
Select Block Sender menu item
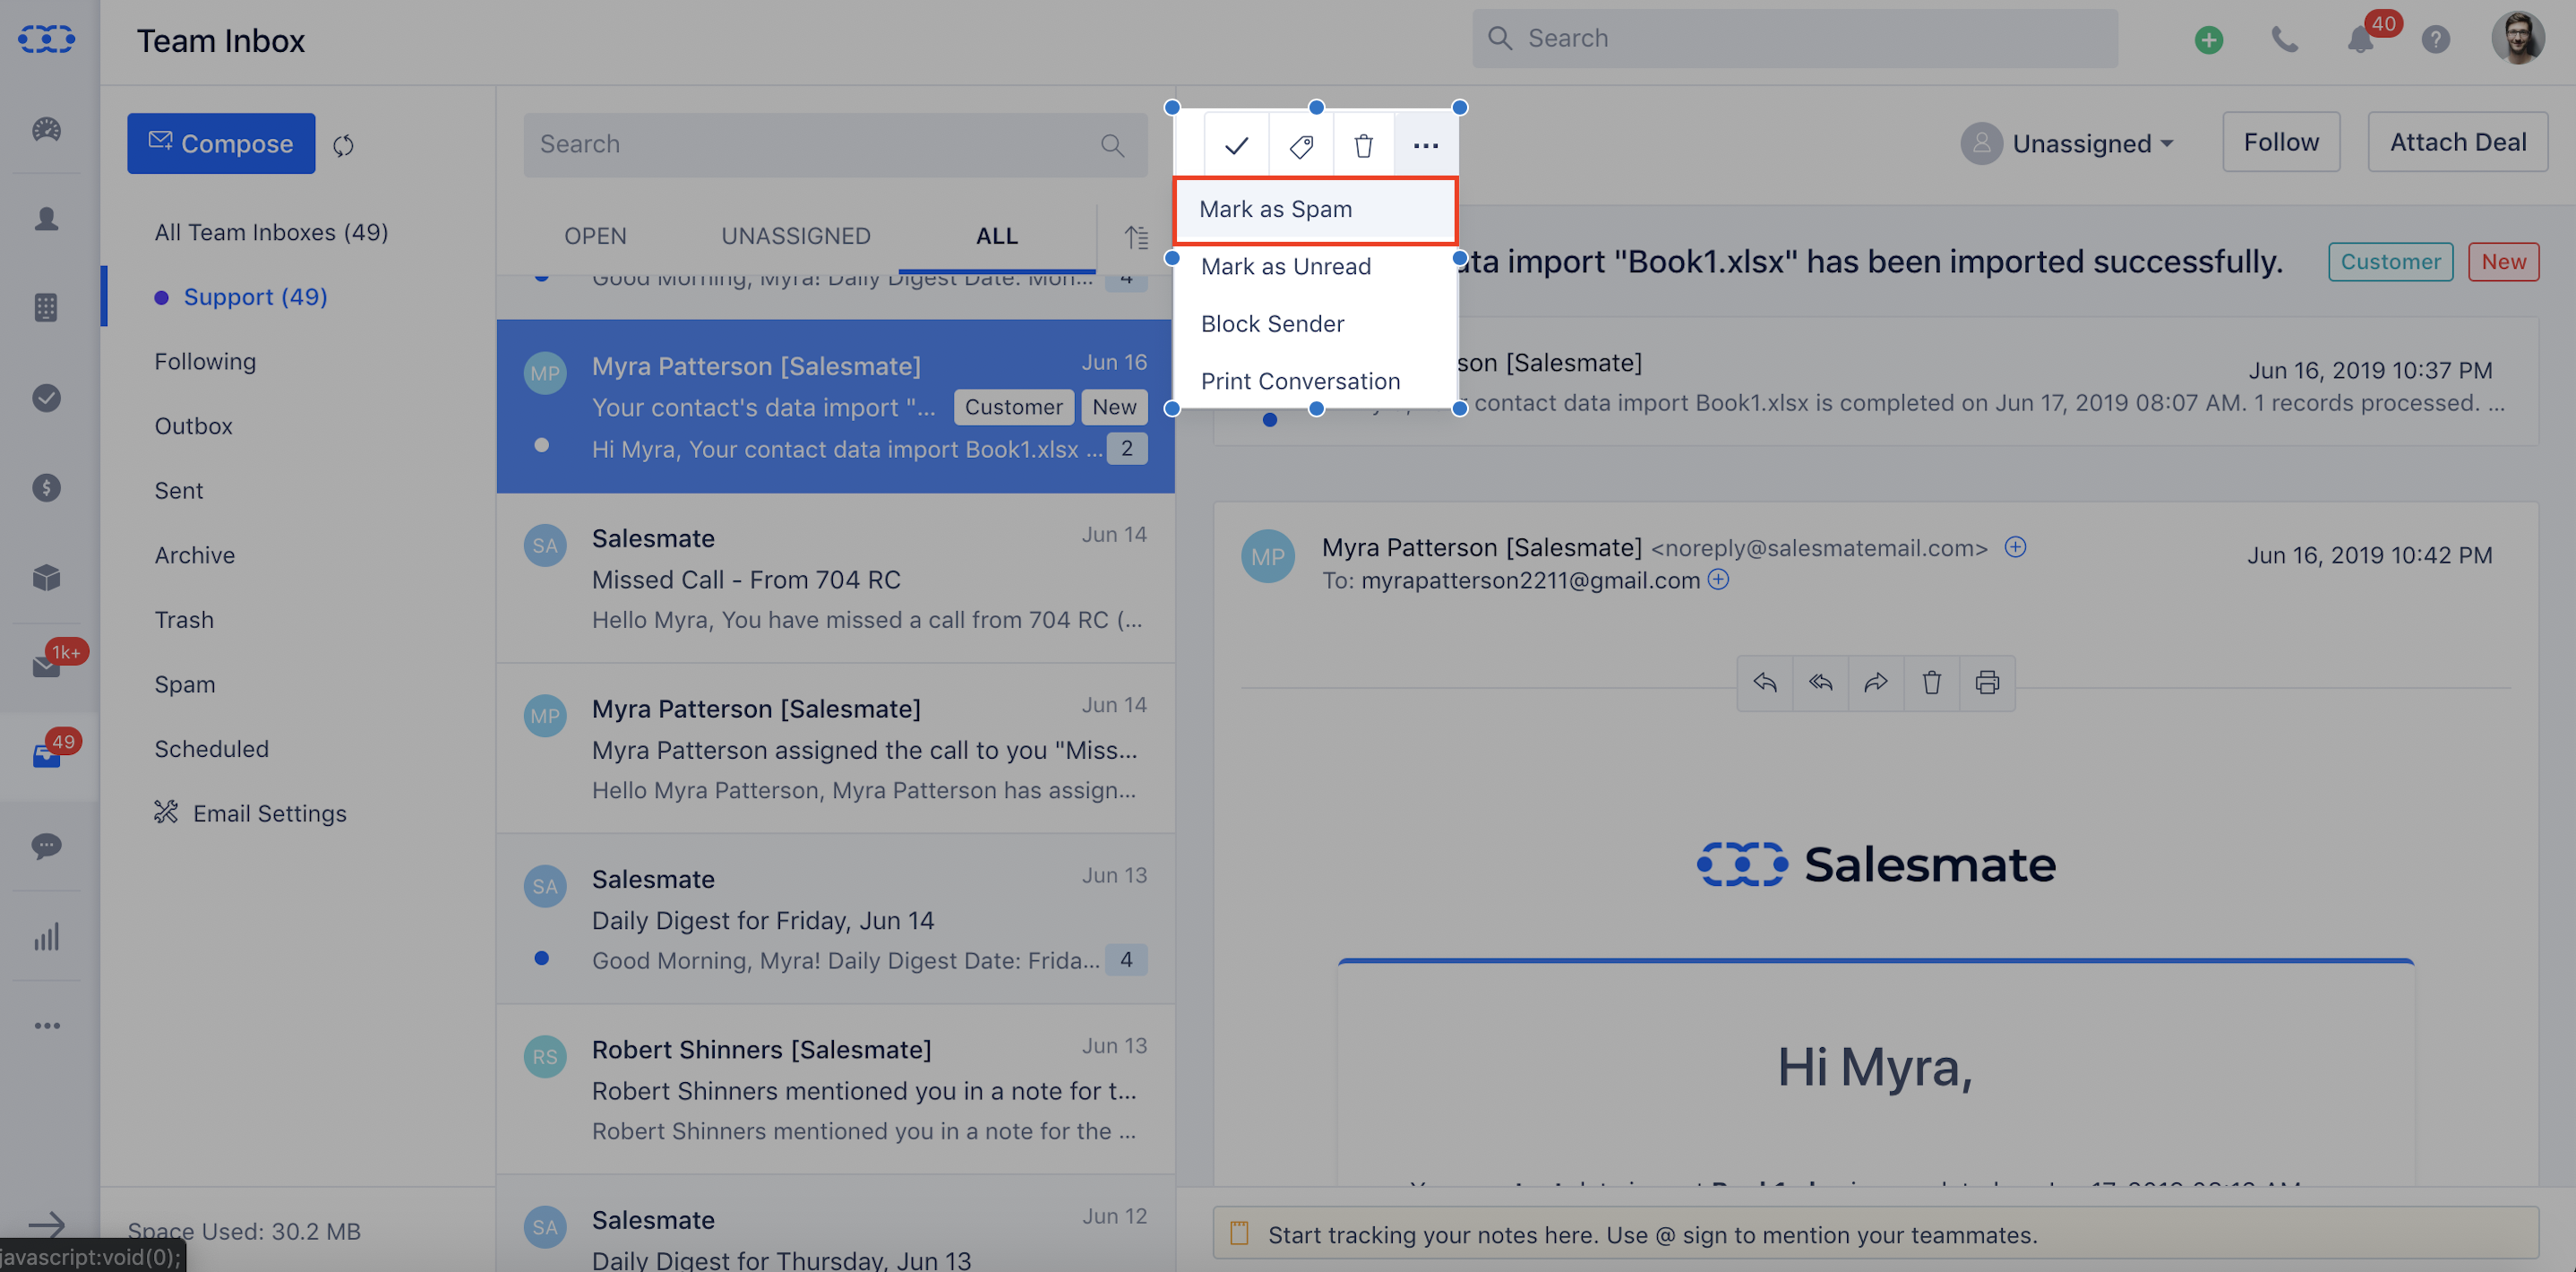coord(1315,324)
